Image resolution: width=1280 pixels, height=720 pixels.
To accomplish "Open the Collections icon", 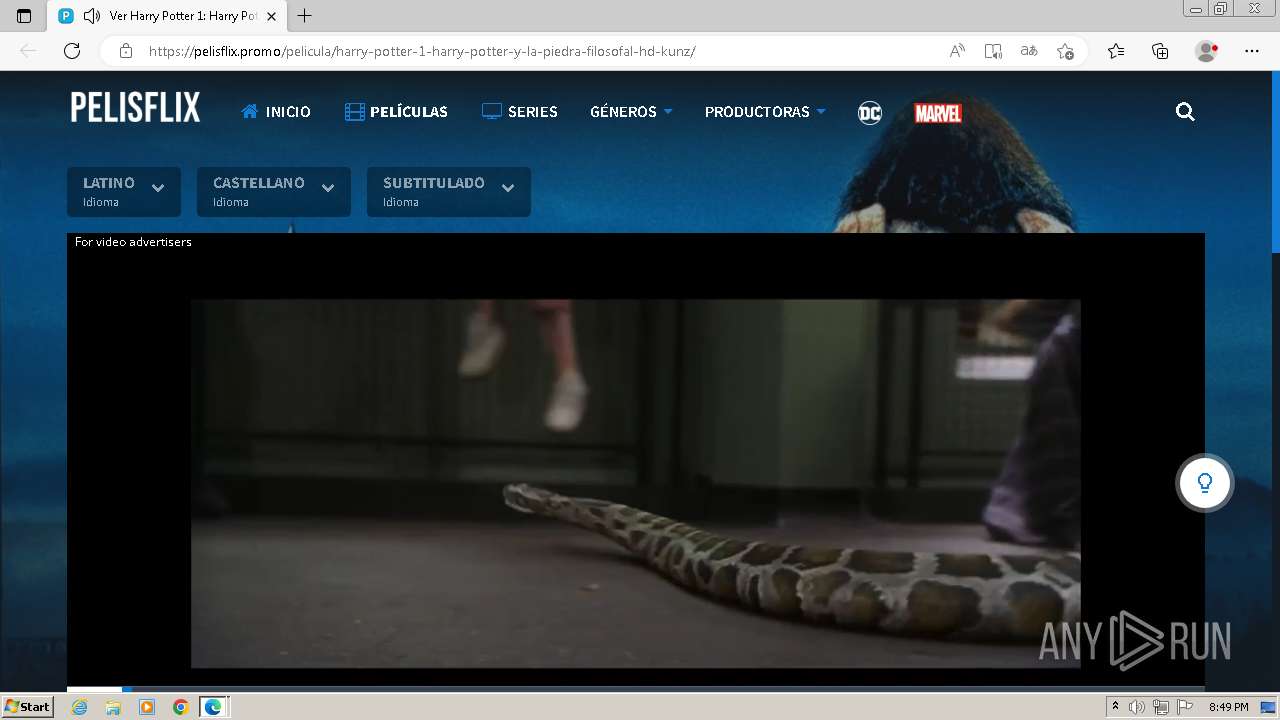I will pyautogui.click(x=1160, y=51).
